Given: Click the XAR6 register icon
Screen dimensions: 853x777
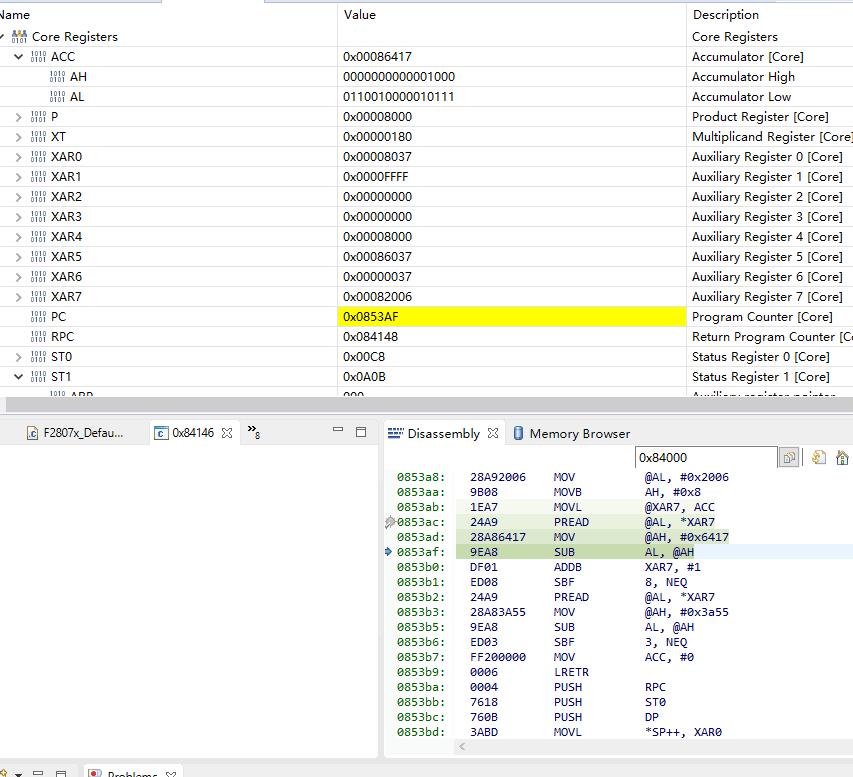Looking at the screenshot, I should click(x=39, y=276).
